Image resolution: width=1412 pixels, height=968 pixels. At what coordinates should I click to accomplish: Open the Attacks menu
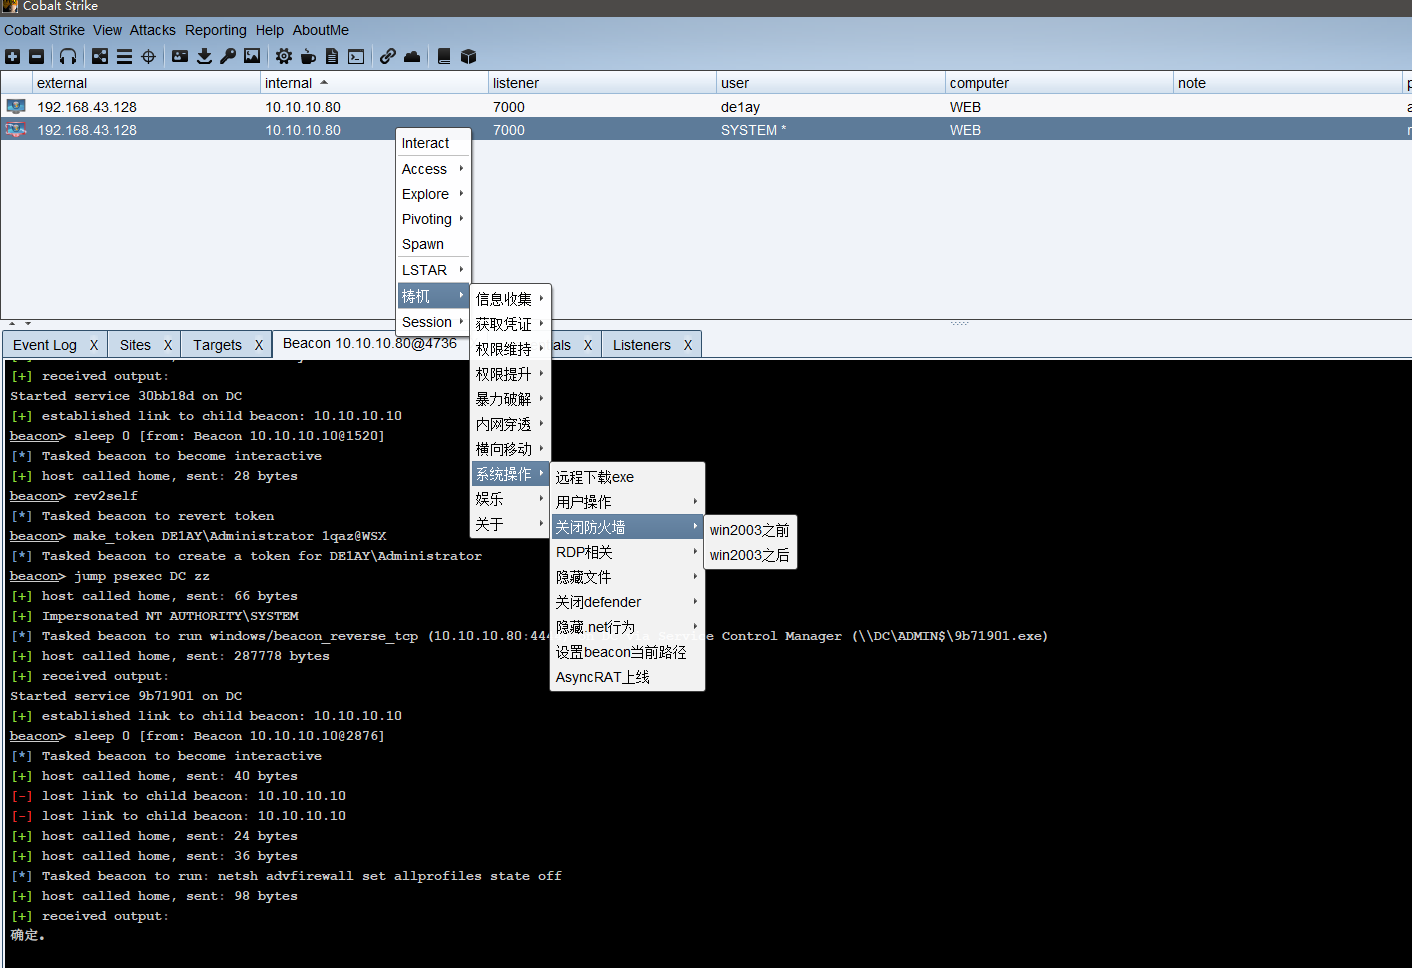coord(152,30)
